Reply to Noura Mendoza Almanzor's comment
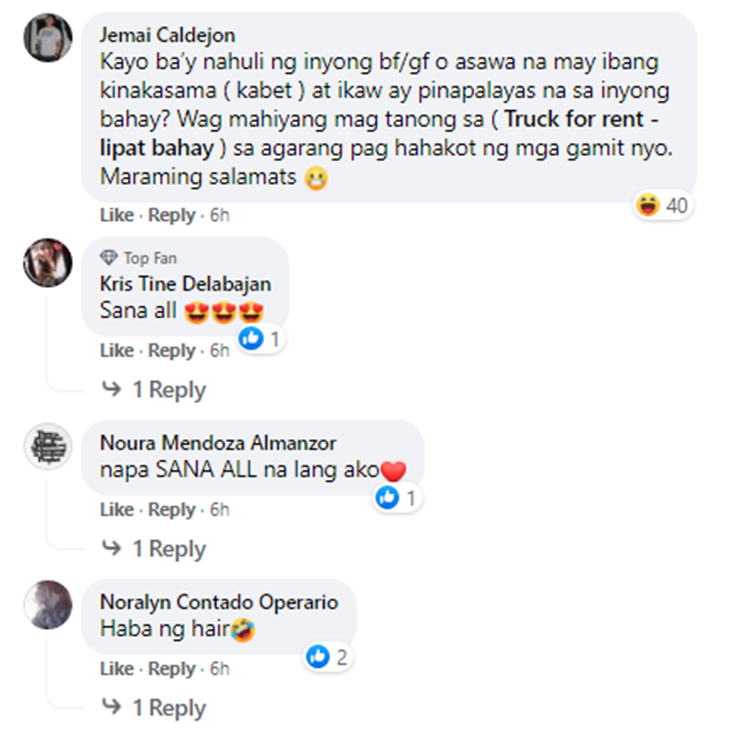 point(172,510)
